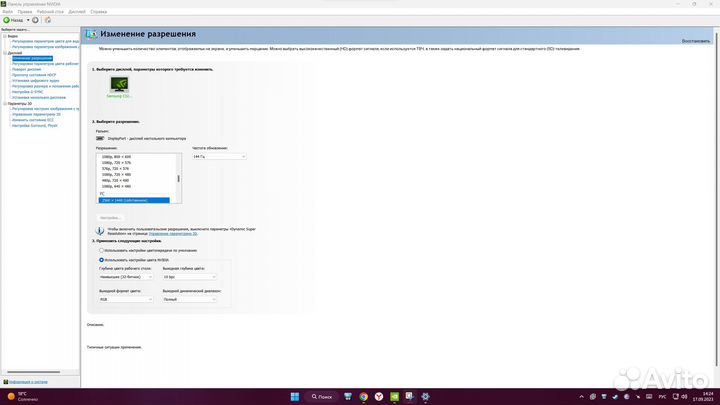
Task: Show hidden system tray icons chevron
Action: pyautogui.click(x=581, y=397)
